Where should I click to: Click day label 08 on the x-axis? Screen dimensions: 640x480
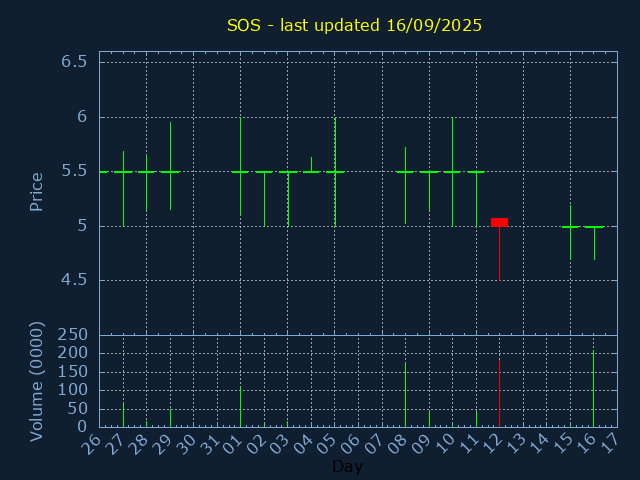coord(397,444)
